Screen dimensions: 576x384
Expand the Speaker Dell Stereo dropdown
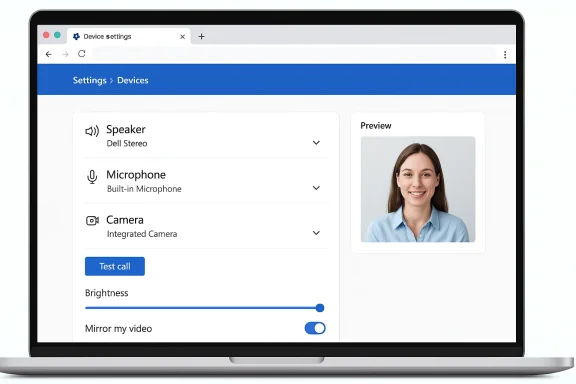316,143
